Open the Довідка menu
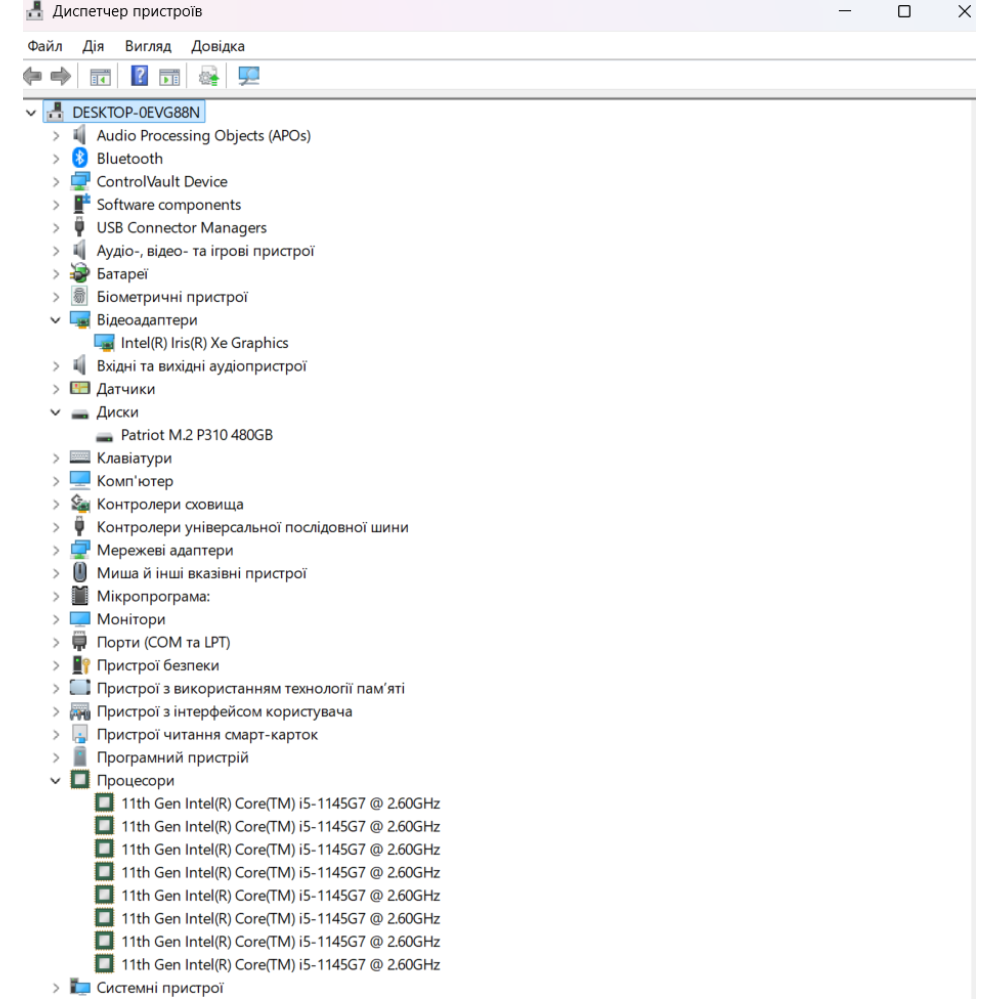The image size is (1000, 1000). tap(217, 46)
